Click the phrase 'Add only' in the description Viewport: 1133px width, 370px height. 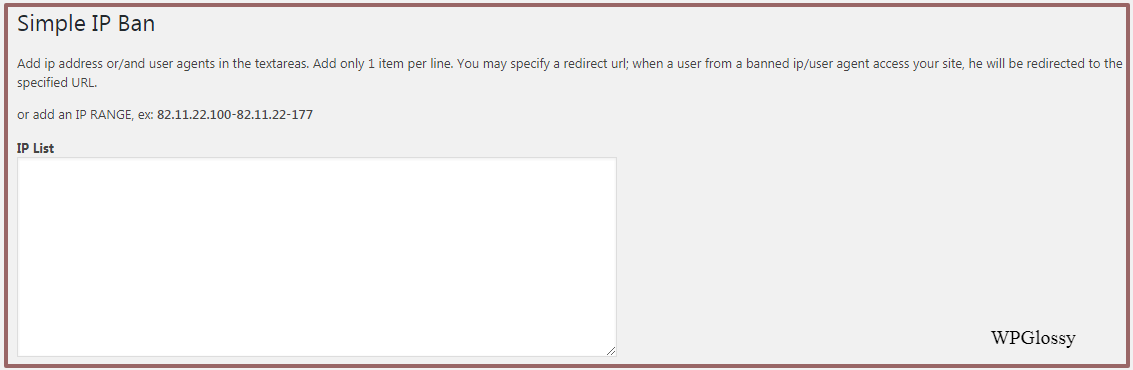(x=339, y=63)
